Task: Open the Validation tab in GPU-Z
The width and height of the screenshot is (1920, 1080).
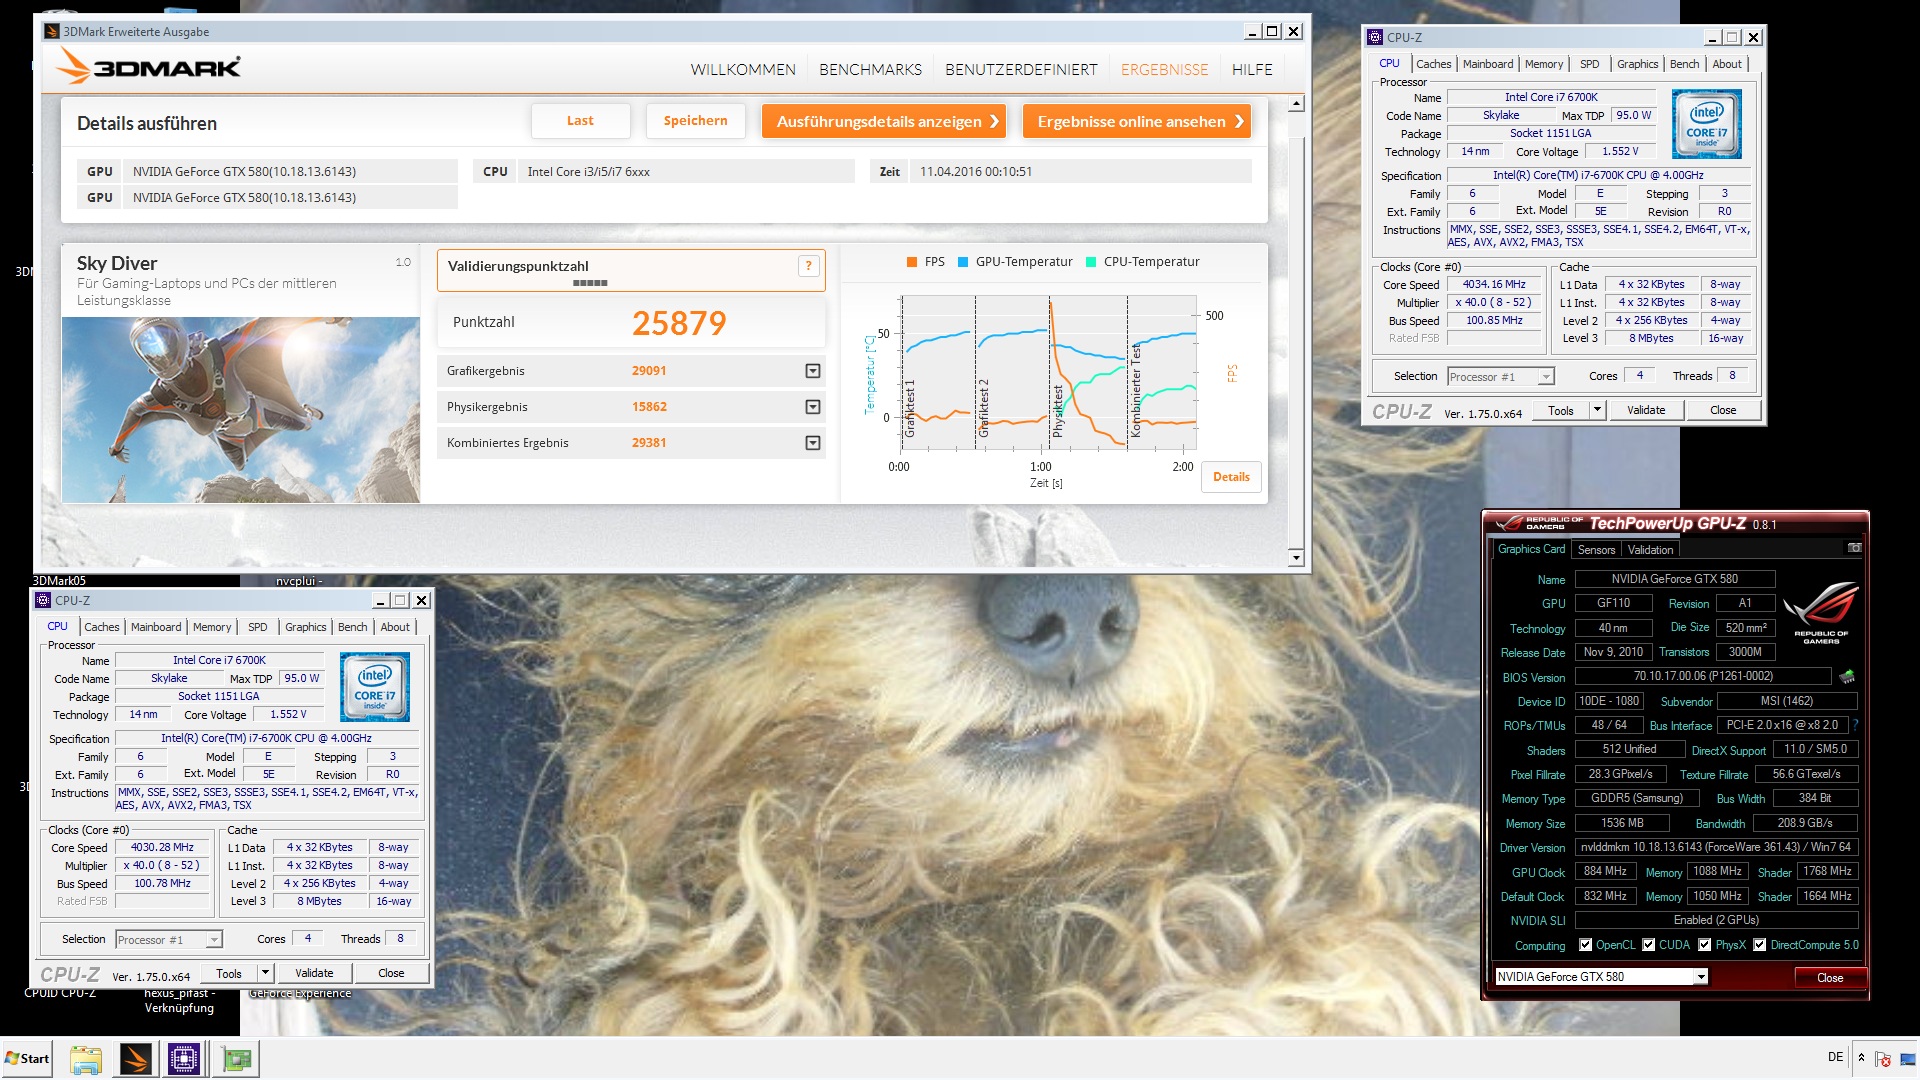Action: 1650,549
